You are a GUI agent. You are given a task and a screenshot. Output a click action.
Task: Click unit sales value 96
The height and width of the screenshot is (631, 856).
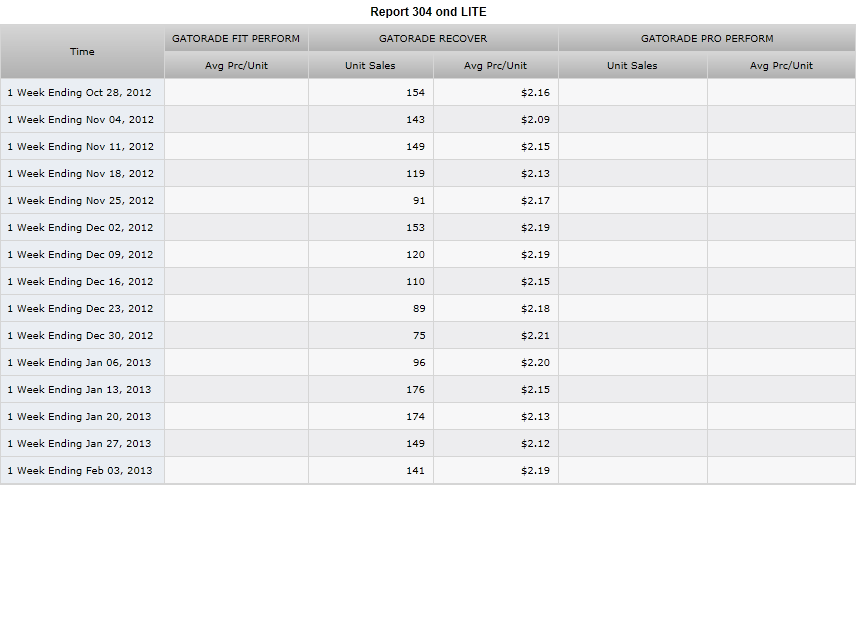tap(419, 362)
